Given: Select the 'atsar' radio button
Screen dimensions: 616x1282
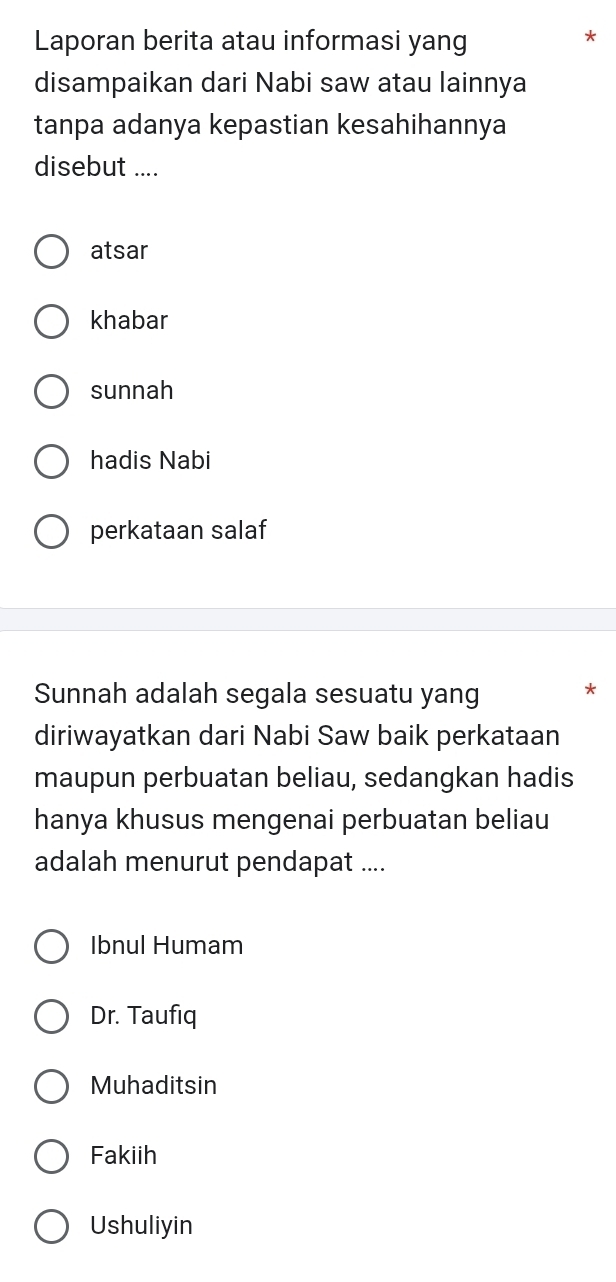Looking at the screenshot, I should [52, 252].
